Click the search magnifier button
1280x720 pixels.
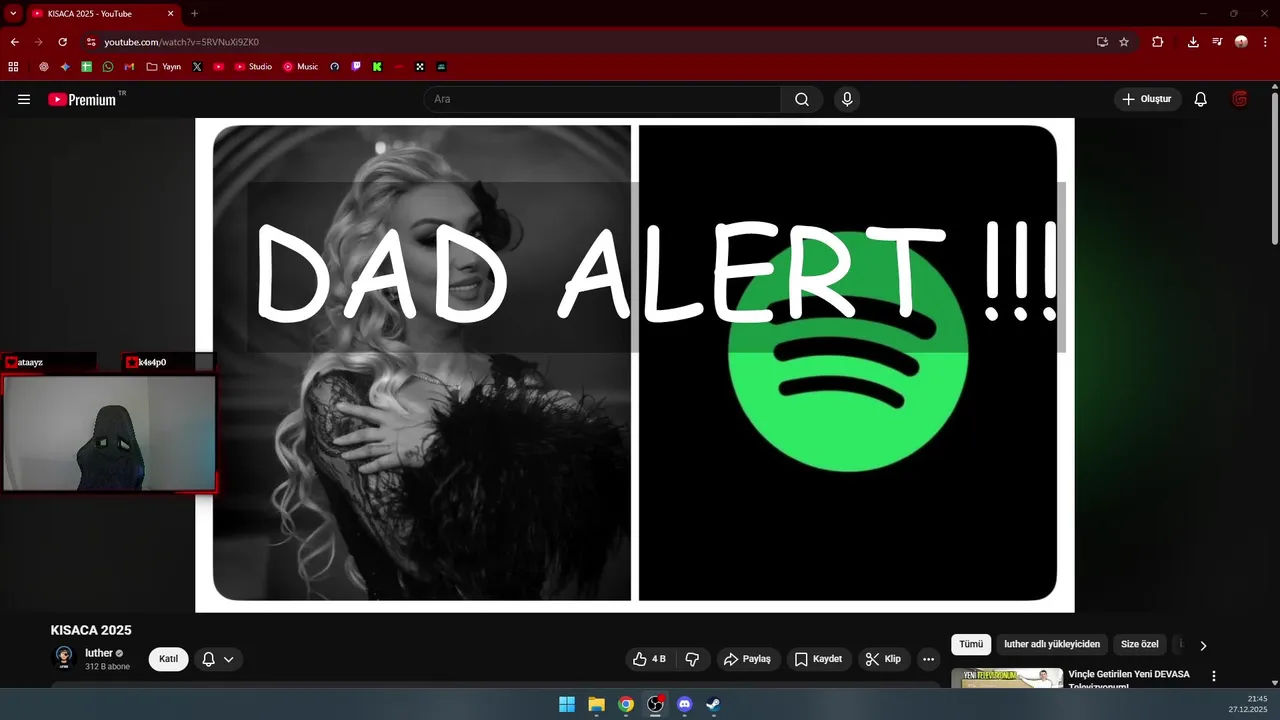(802, 99)
